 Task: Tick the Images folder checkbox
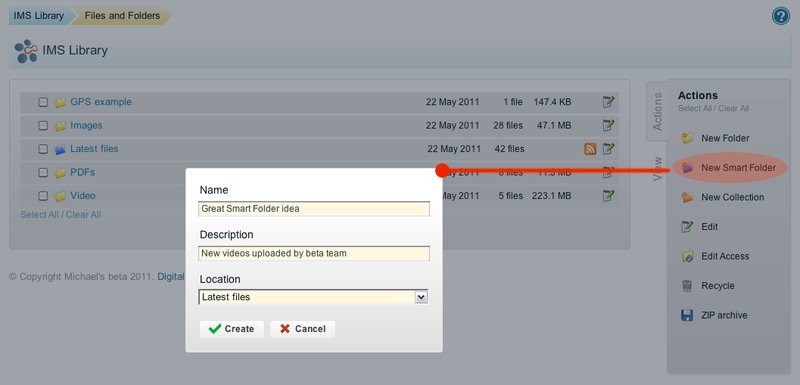click(43, 125)
